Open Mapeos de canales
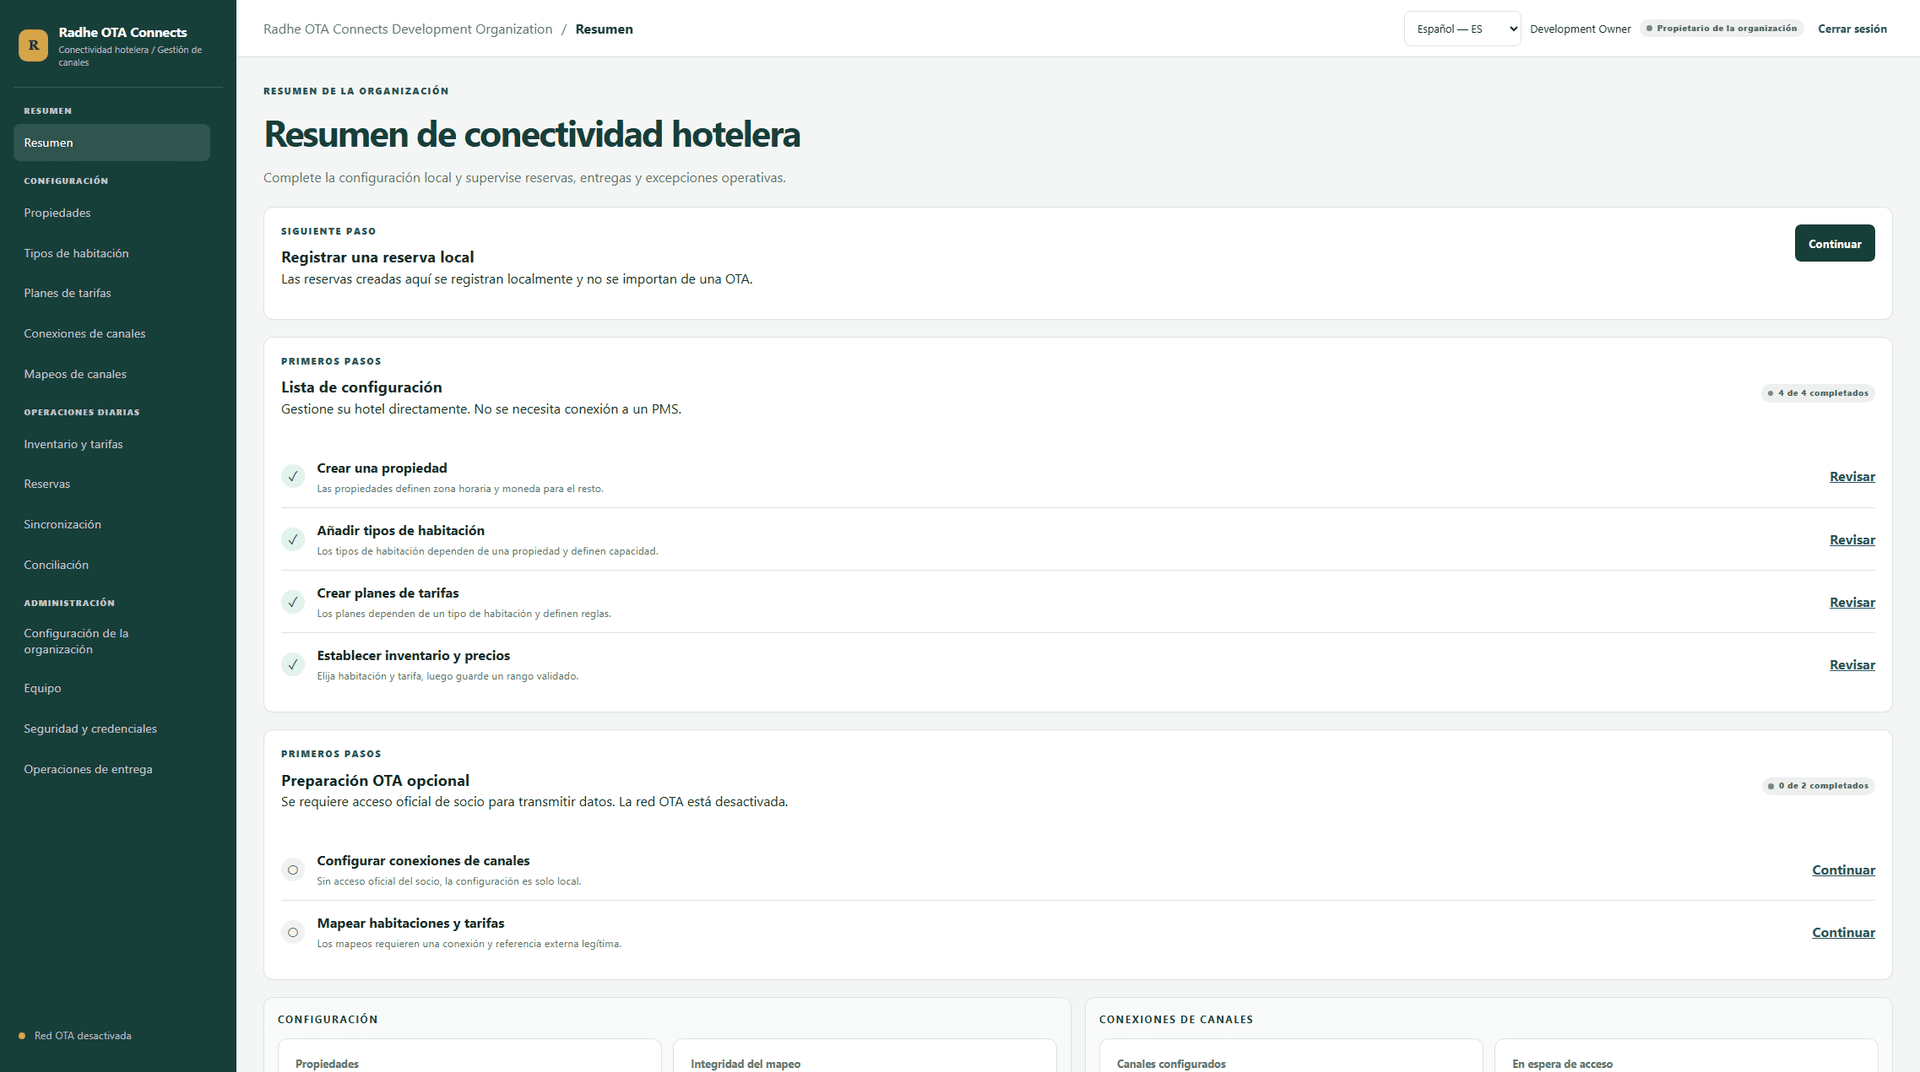1920x1072 pixels. point(112,374)
